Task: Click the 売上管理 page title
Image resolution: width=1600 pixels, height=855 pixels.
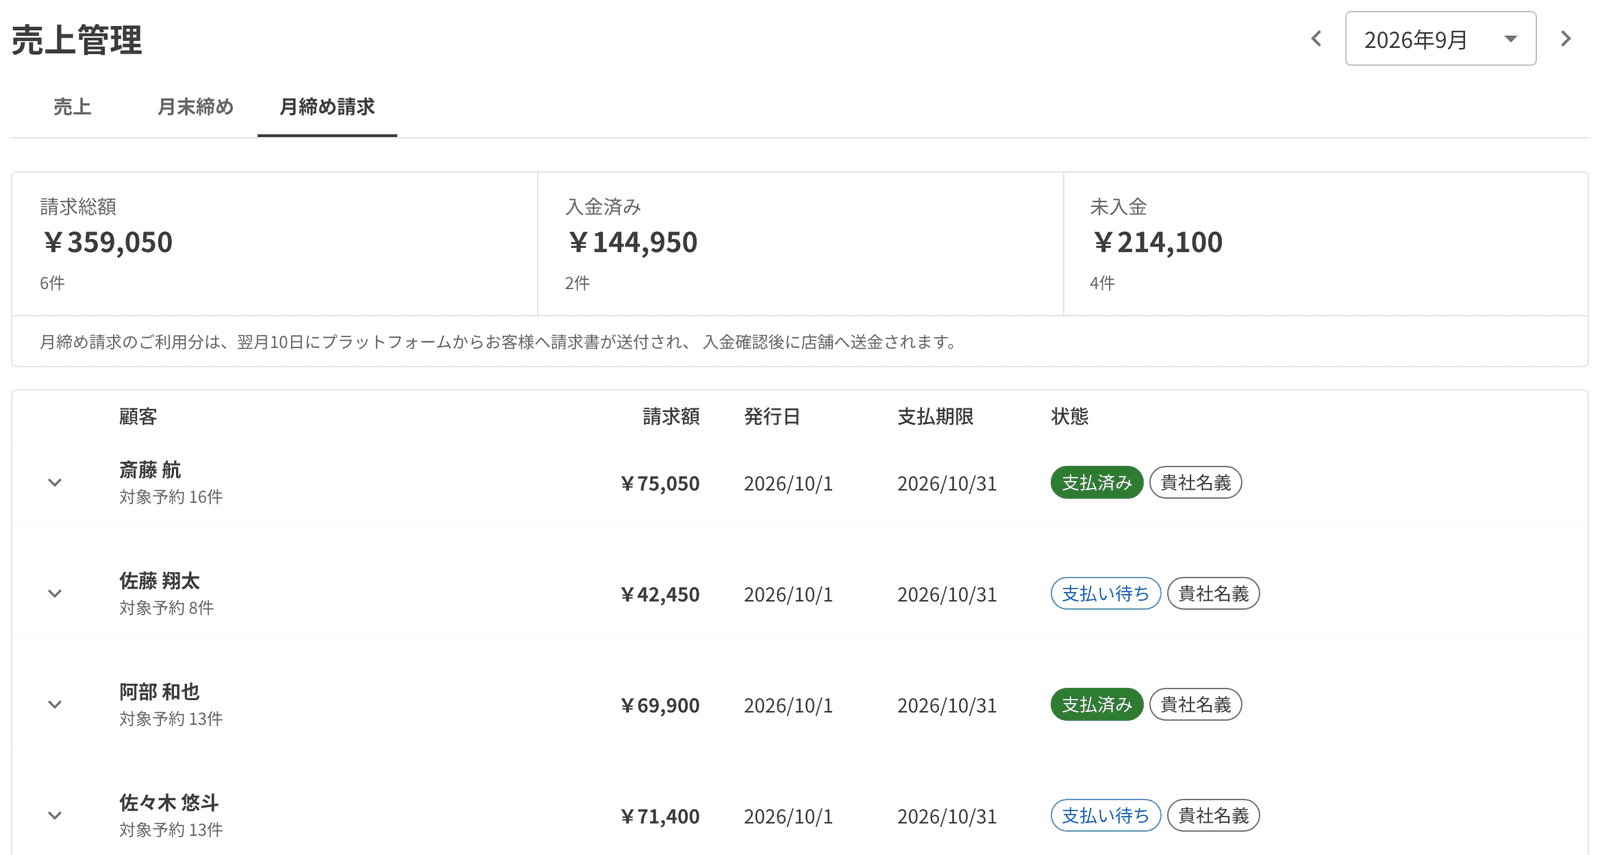Action: pyautogui.click(x=77, y=41)
